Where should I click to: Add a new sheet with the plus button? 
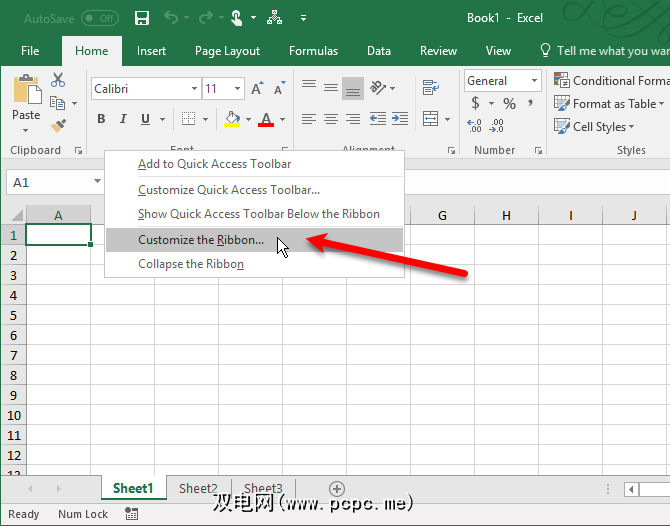[x=337, y=489]
